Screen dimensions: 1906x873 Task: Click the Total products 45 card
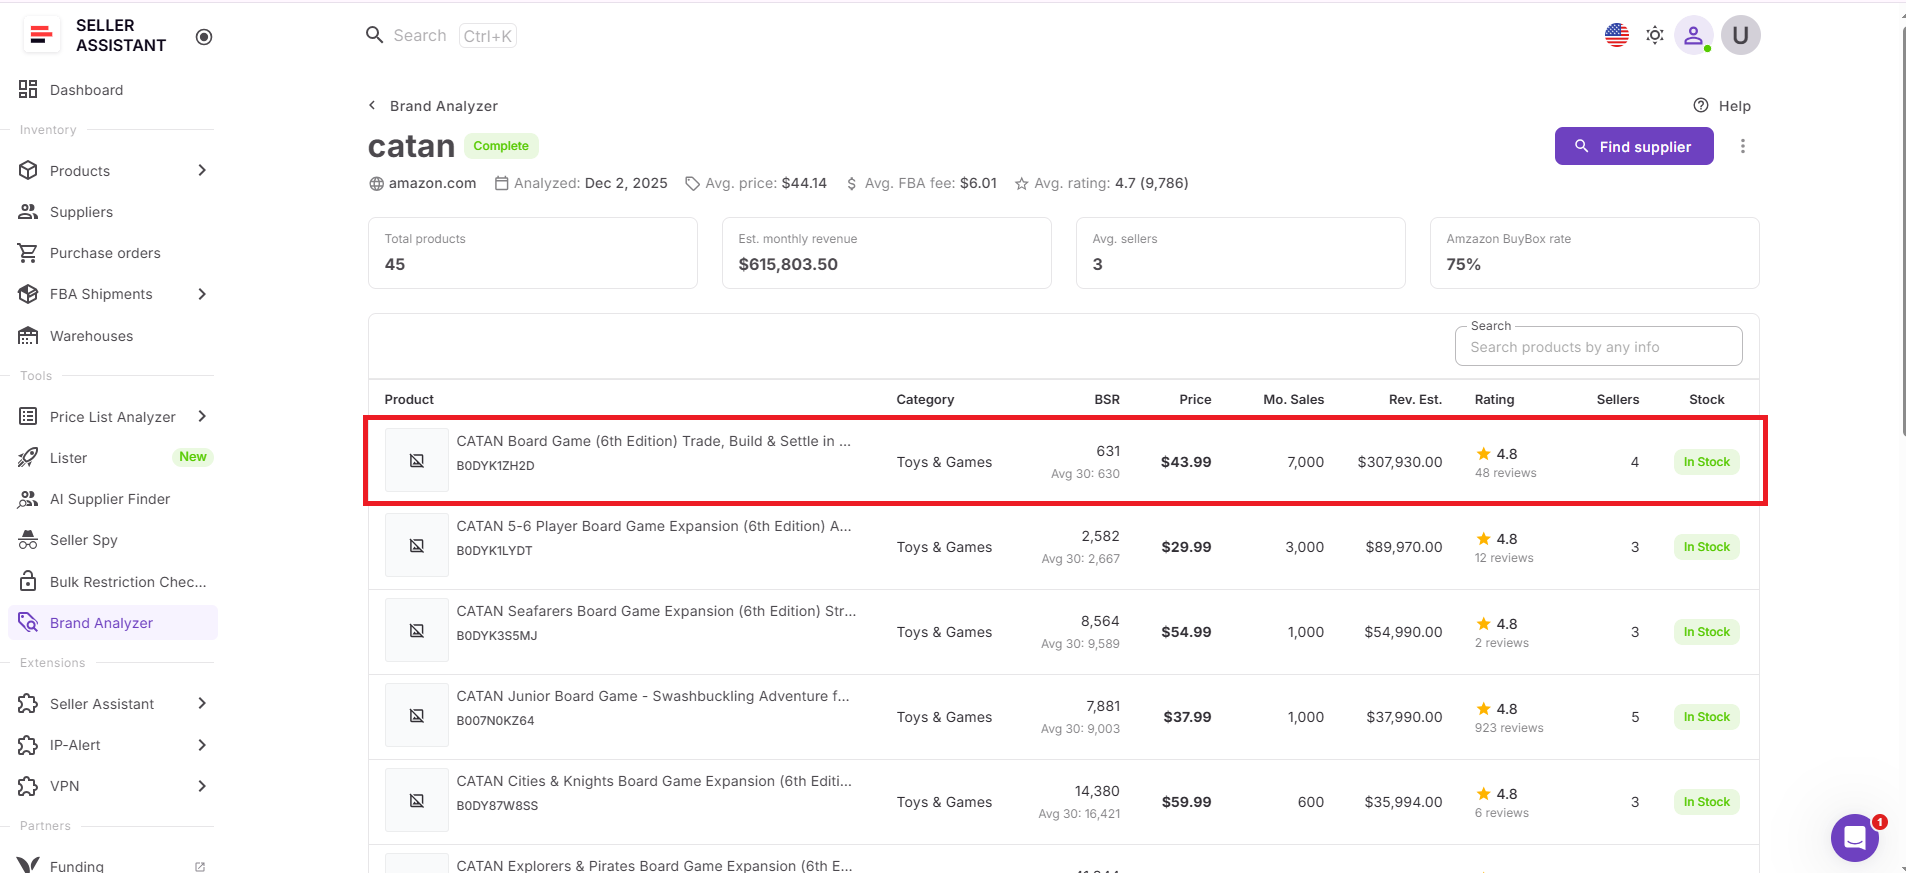pyautogui.click(x=533, y=253)
